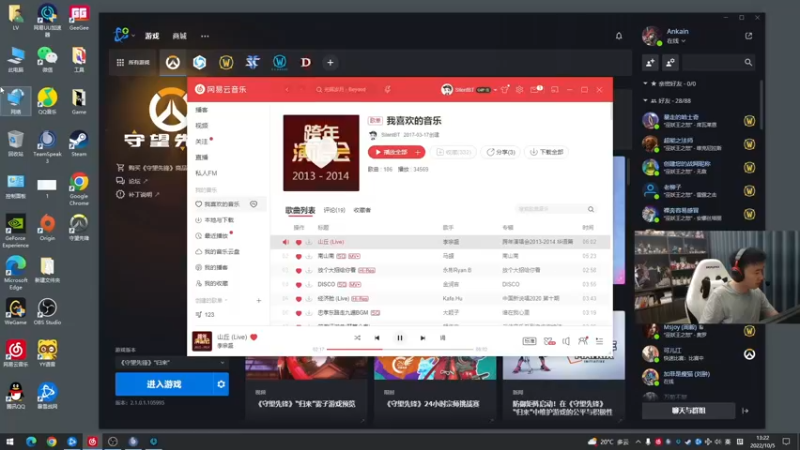Viewport: 800px width, 450px height.
Task: Open Battle.net logo dropdown menu
Action: click(x=124, y=35)
